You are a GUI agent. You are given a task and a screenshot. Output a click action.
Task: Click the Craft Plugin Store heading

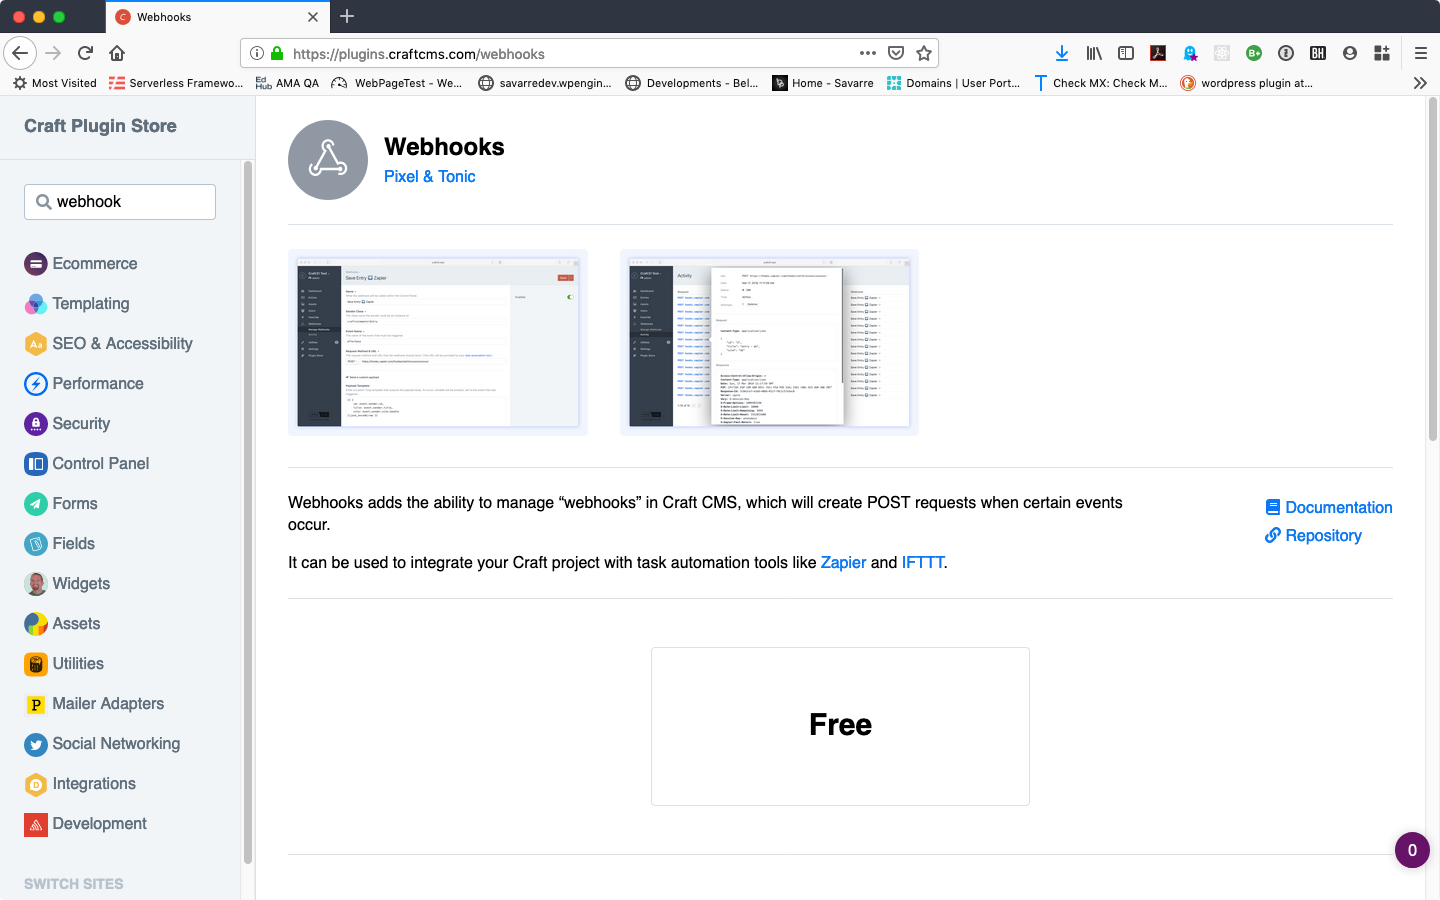[100, 126]
